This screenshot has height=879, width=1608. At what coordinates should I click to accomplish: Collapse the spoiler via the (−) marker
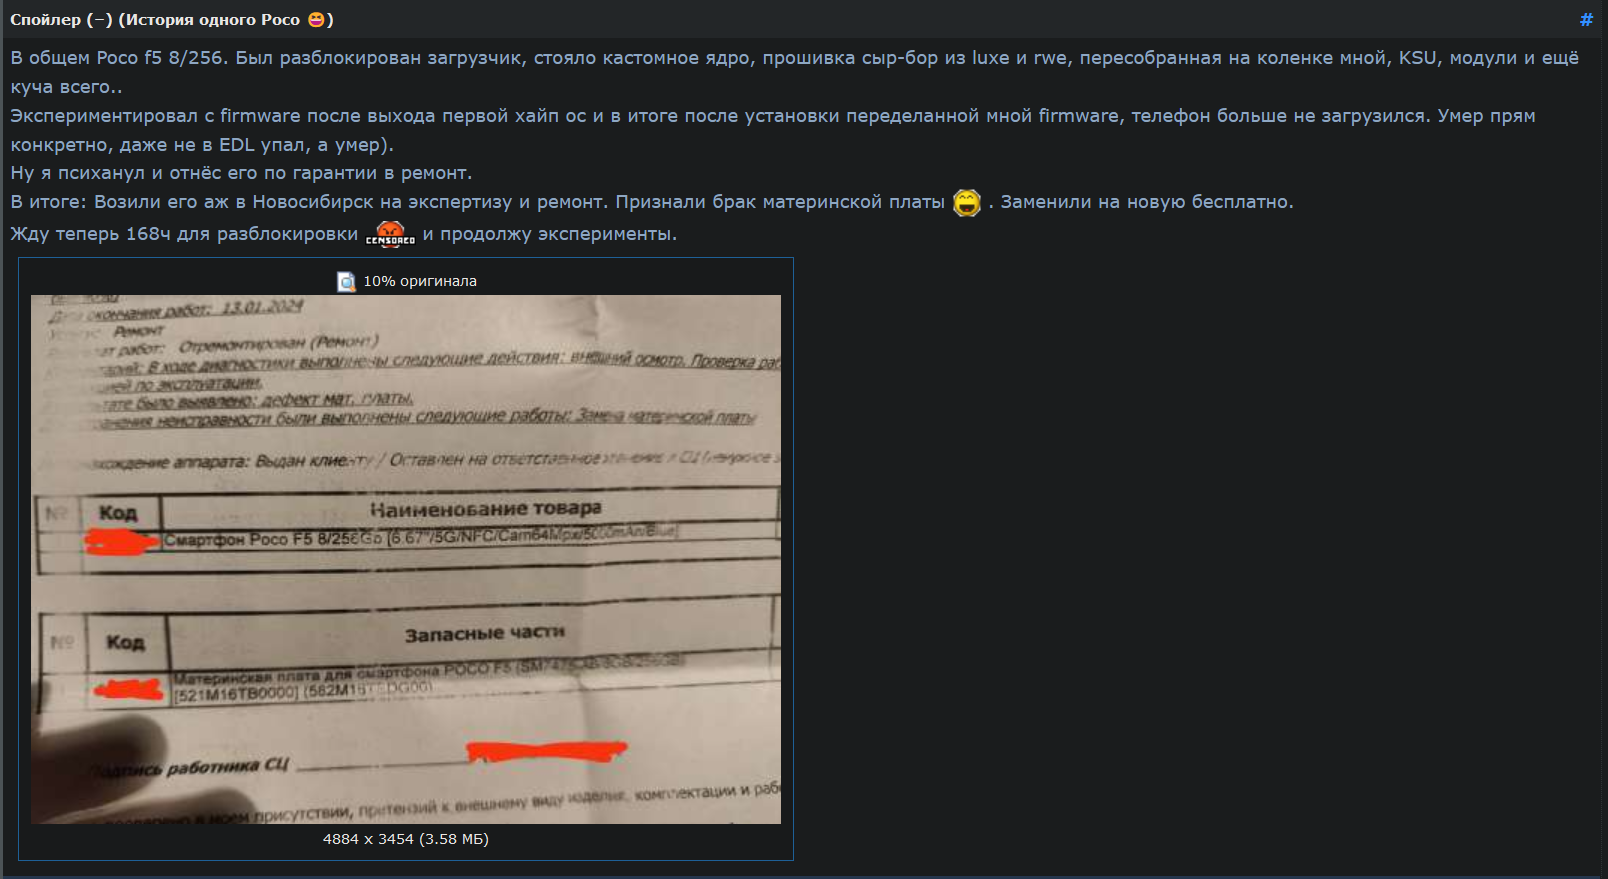[99, 20]
